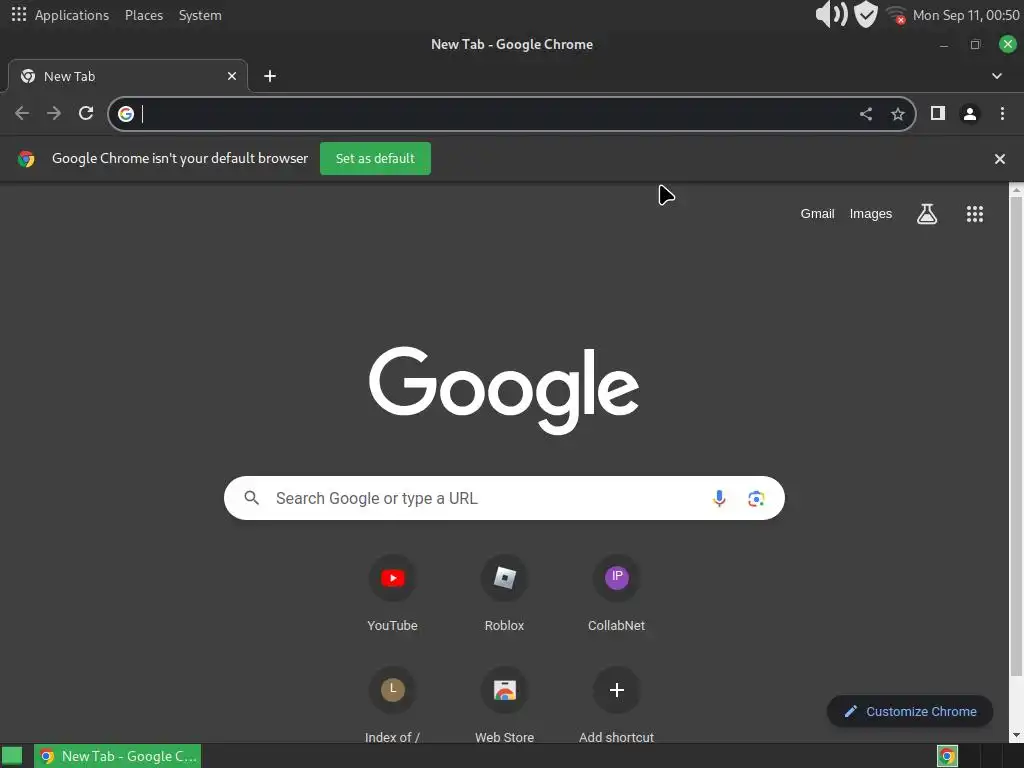
Task: Open the Web Store shortcut
Action: [x=504, y=704]
